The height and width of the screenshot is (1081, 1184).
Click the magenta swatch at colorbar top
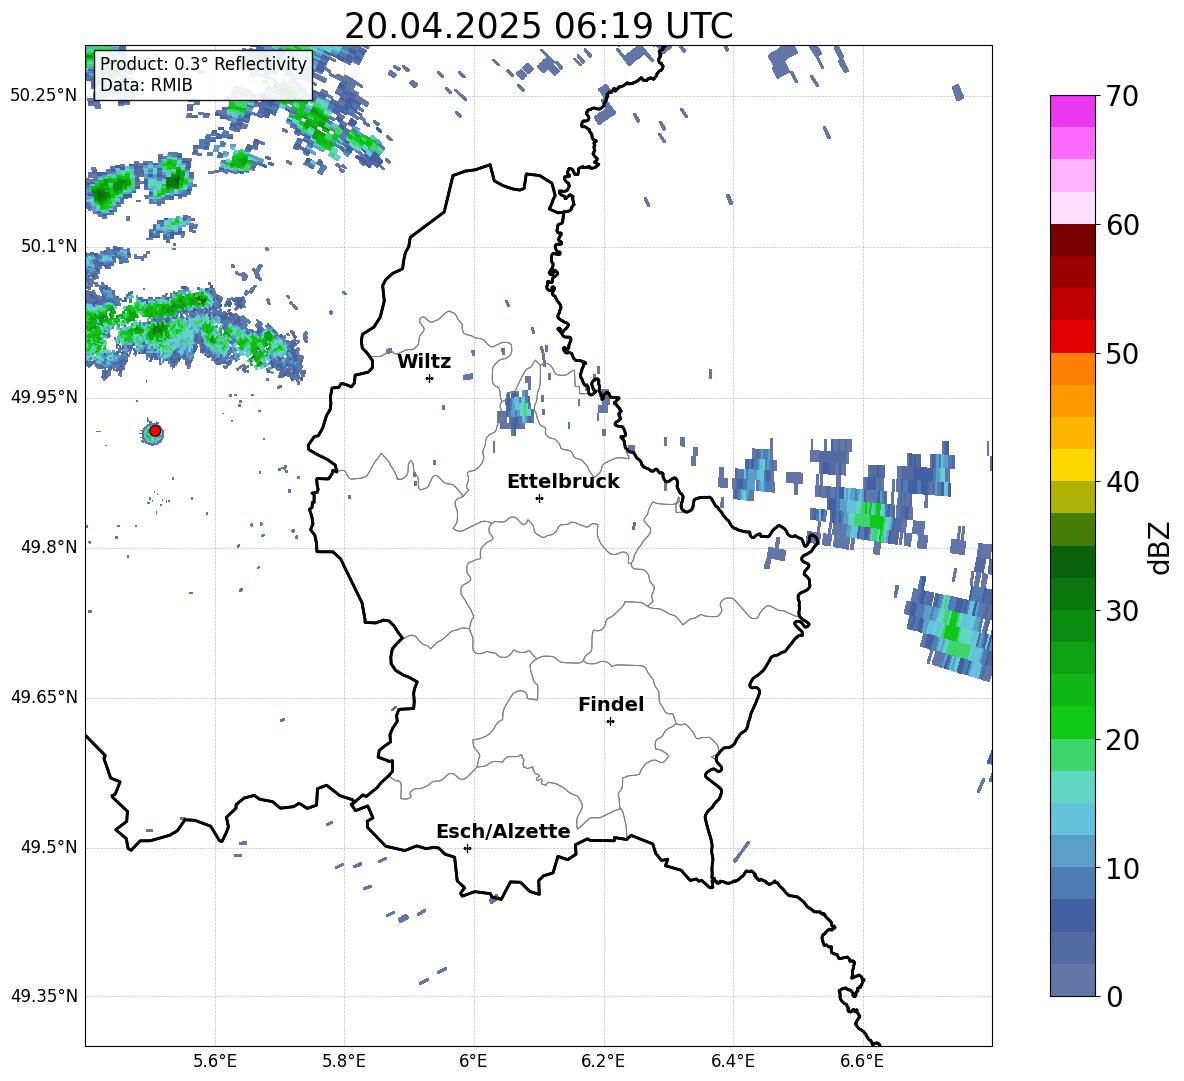click(1072, 111)
